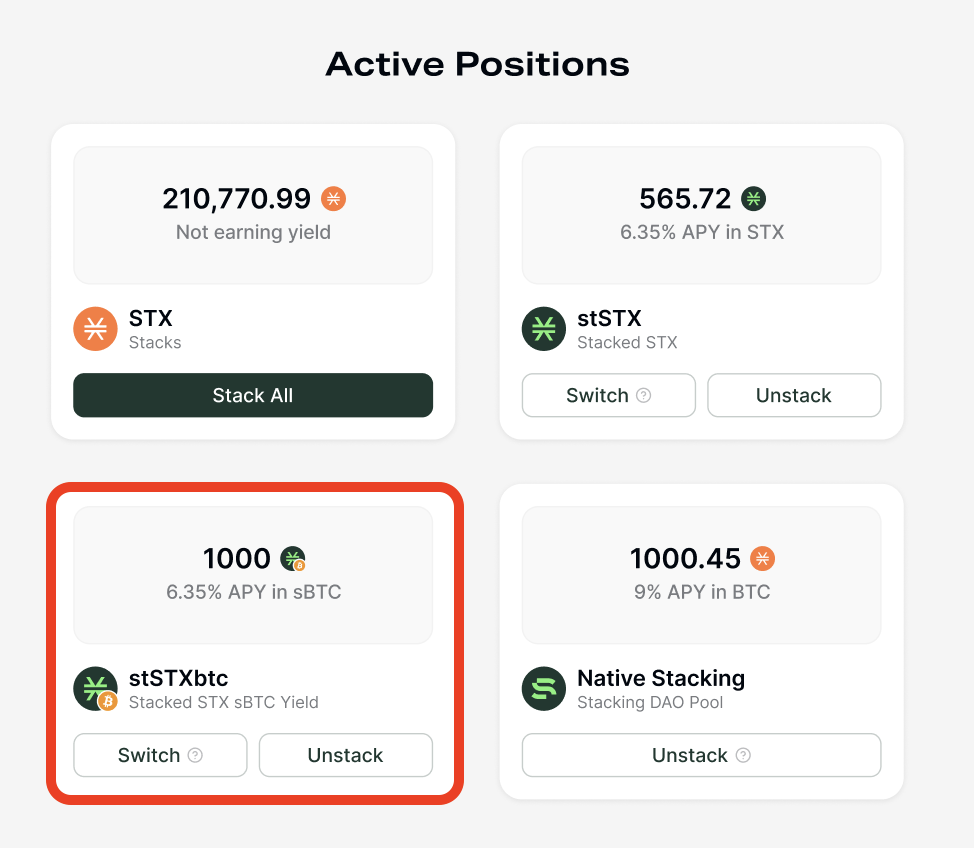Click the stSTXbtc token logo
The width and height of the screenshot is (974, 848).
click(95, 689)
